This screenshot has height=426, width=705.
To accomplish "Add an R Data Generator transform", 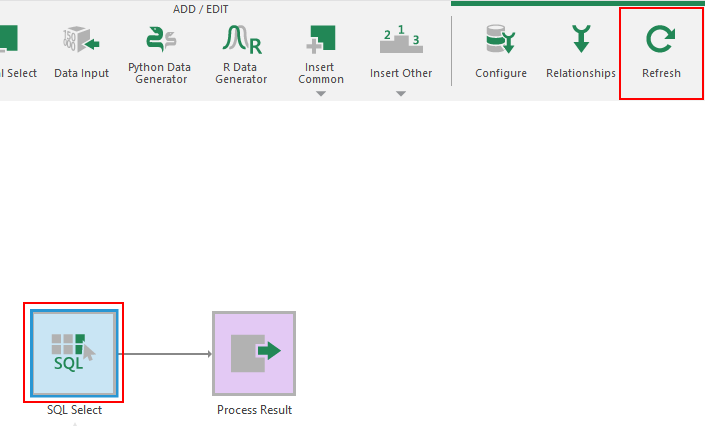I will [241, 40].
